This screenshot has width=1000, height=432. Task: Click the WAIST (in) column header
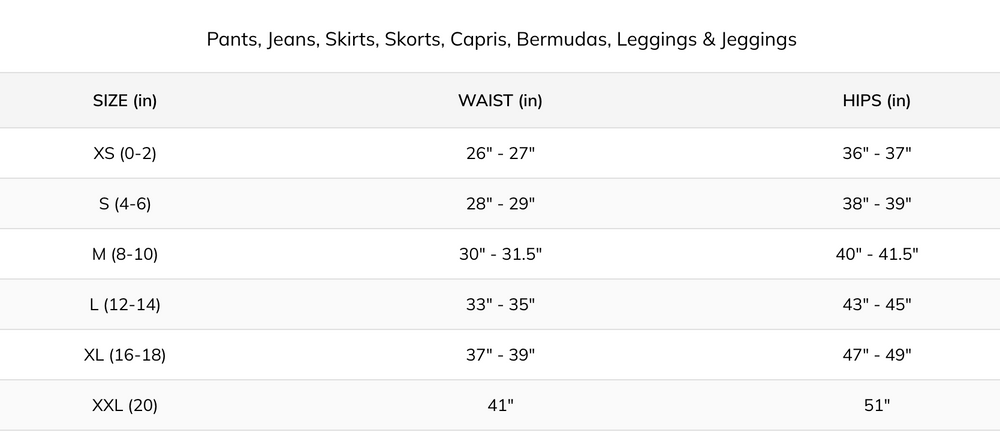(500, 100)
